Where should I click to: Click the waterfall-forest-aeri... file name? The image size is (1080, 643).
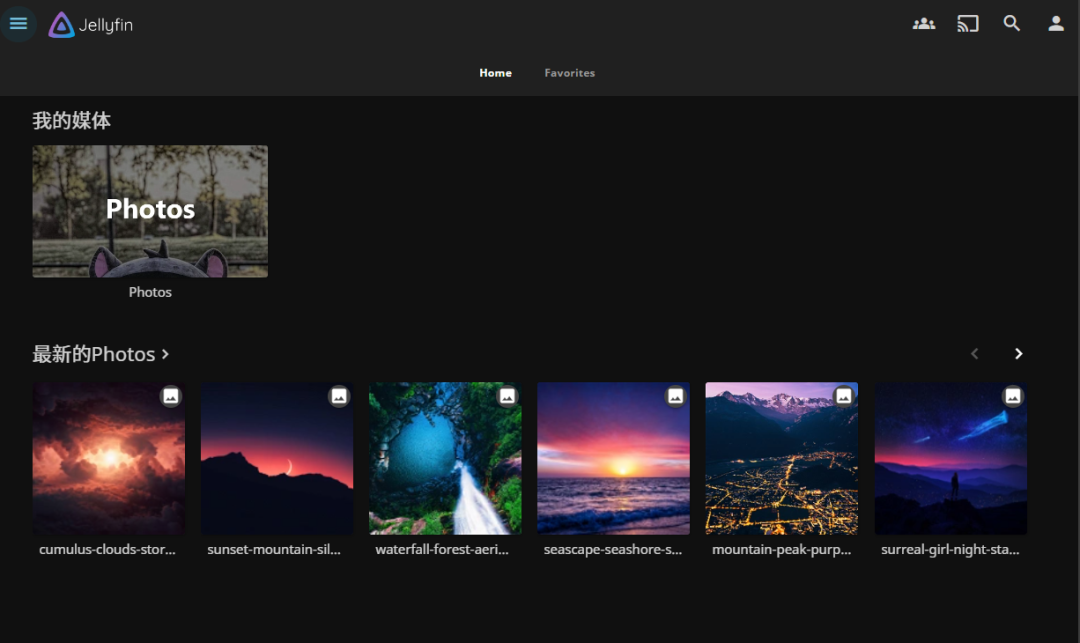(442, 549)
